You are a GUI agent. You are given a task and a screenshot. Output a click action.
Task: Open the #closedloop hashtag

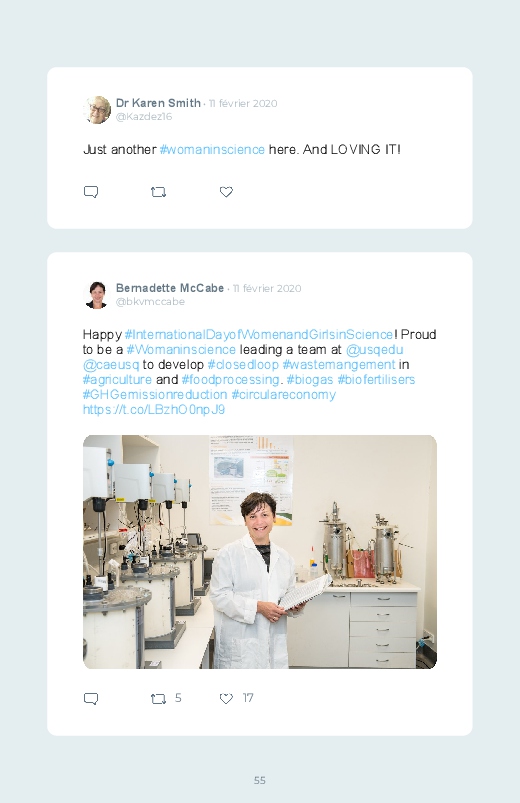(x=243, y=365)
